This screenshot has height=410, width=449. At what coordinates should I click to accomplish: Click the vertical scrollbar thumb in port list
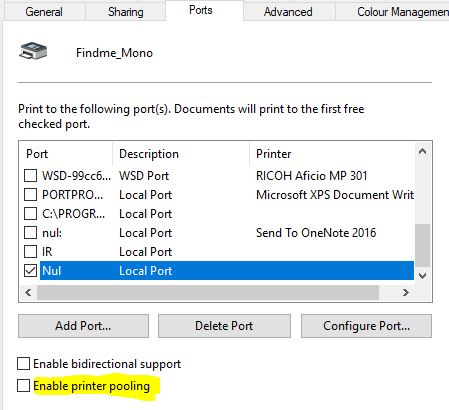(422, 246)
